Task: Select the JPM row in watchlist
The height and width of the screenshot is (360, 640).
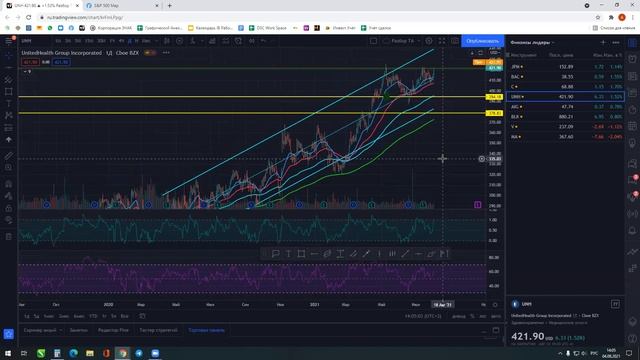Action: (565, 67)
